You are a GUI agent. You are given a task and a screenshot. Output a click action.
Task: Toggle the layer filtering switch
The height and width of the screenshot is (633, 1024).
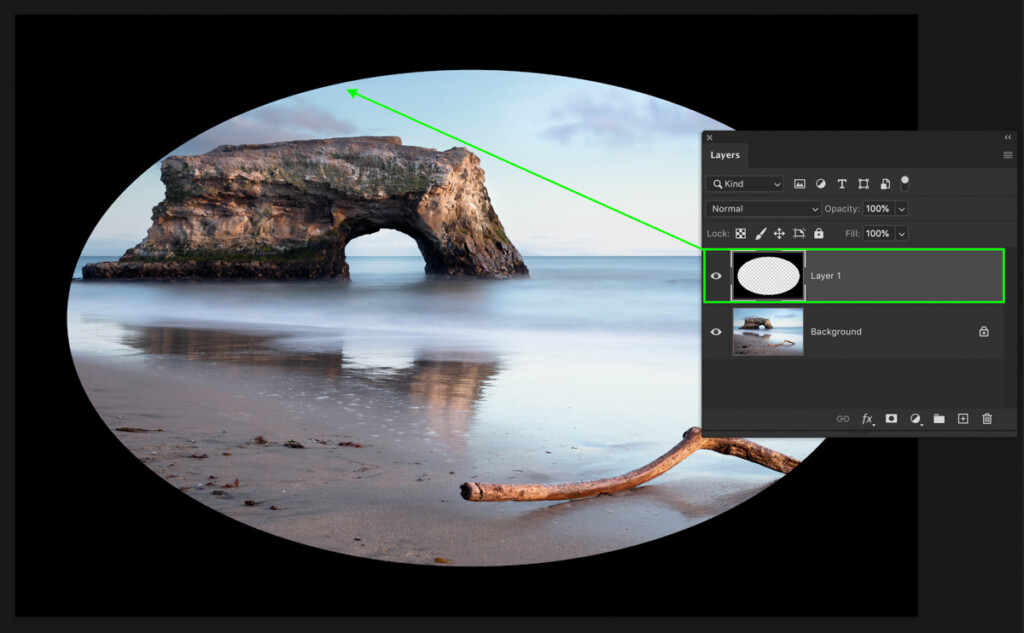(905, 184)
